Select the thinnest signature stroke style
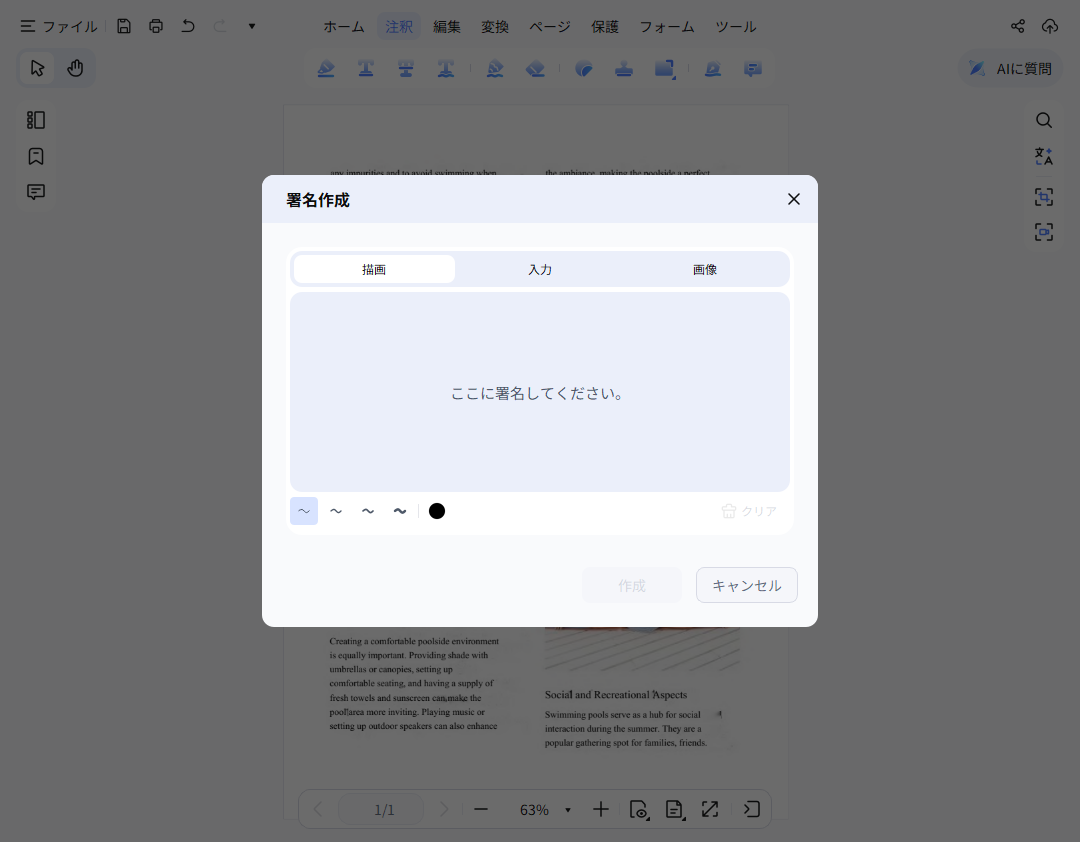 click(304, 511)
